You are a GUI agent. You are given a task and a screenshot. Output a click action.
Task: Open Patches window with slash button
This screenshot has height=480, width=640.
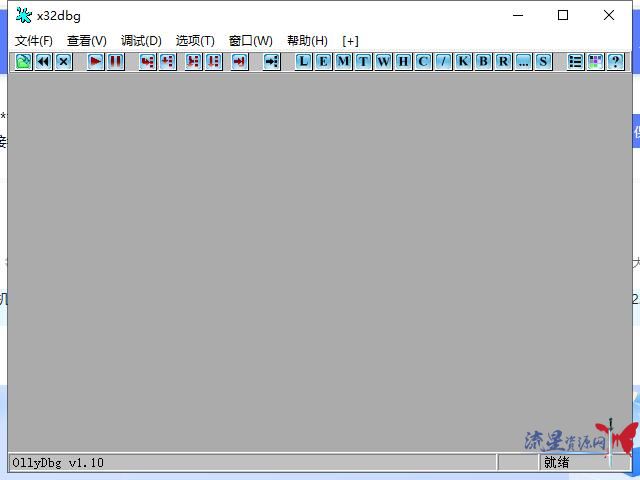443,62
